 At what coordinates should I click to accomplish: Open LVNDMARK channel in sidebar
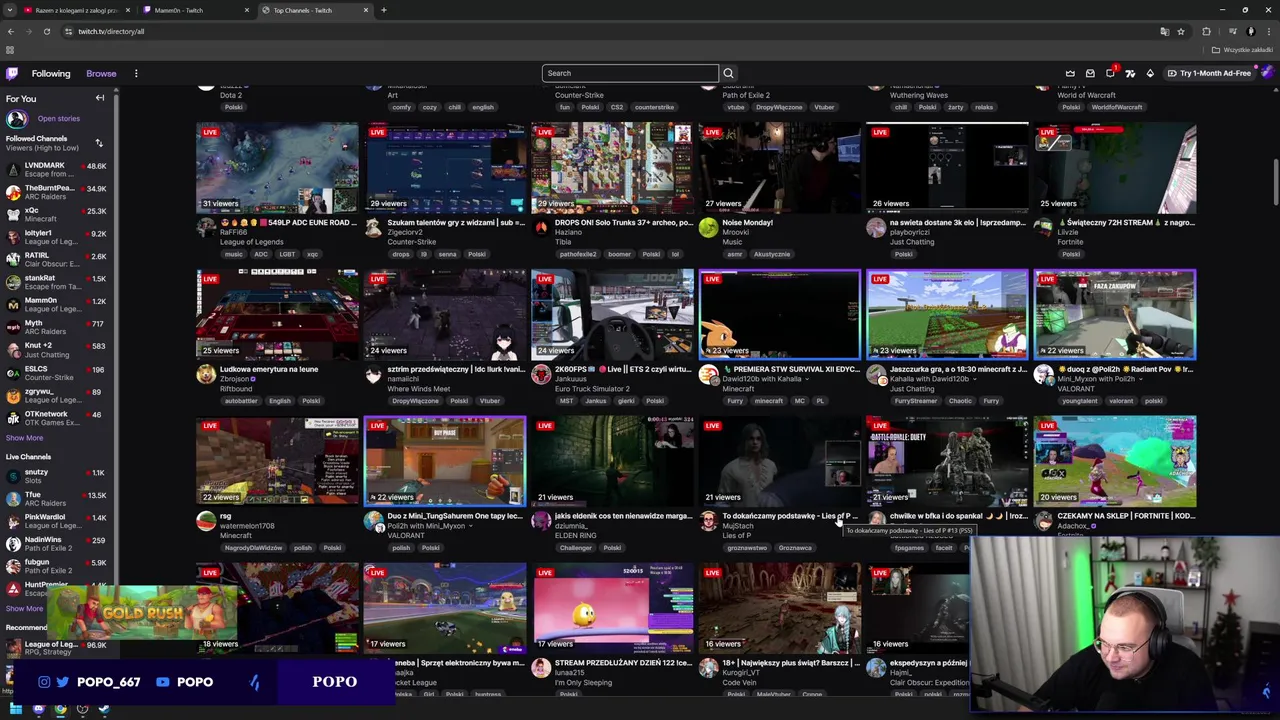tap(57, 169)
